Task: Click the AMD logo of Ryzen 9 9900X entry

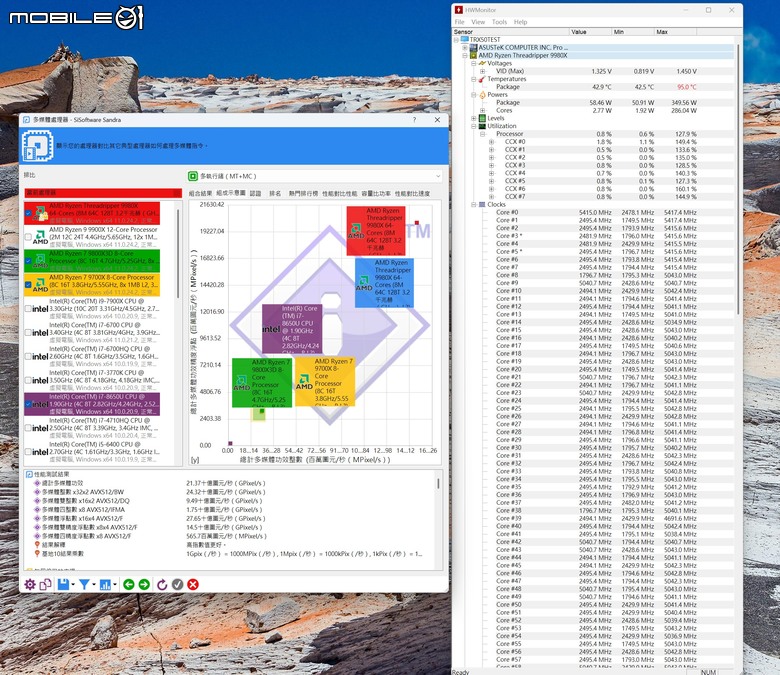Action: 40,238
